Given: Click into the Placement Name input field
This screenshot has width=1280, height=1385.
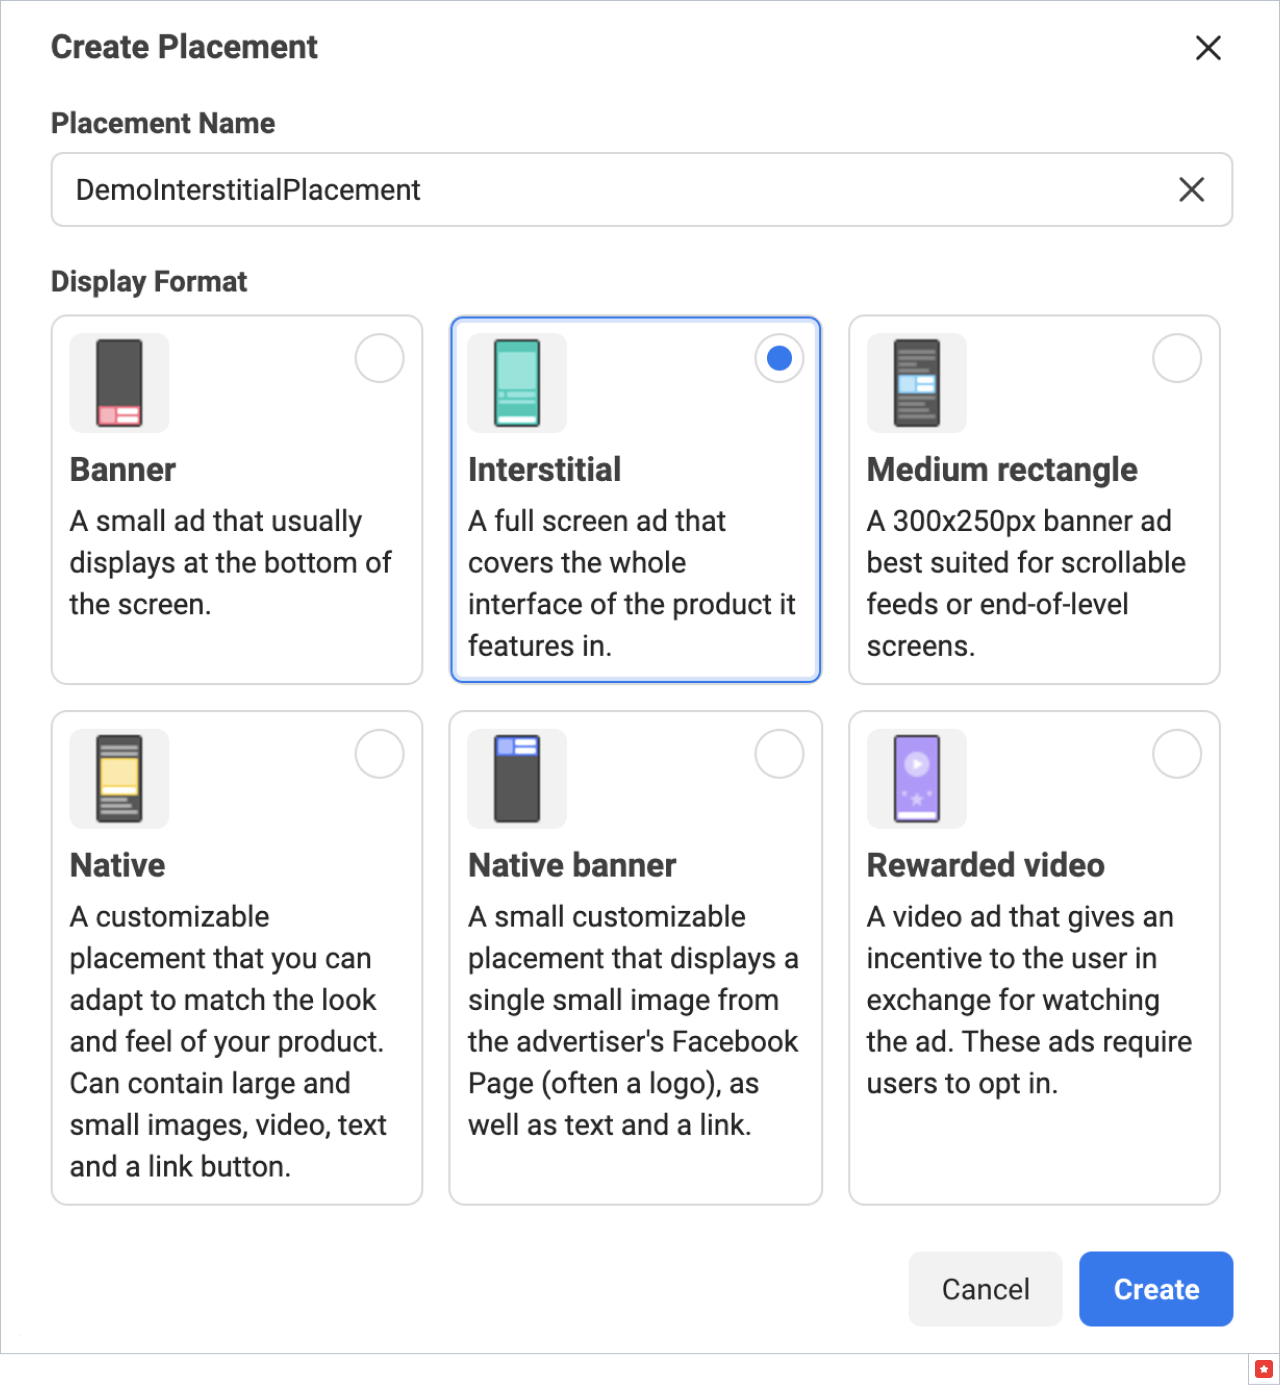Looking at the screenshot, I should (x=600, y=190).
